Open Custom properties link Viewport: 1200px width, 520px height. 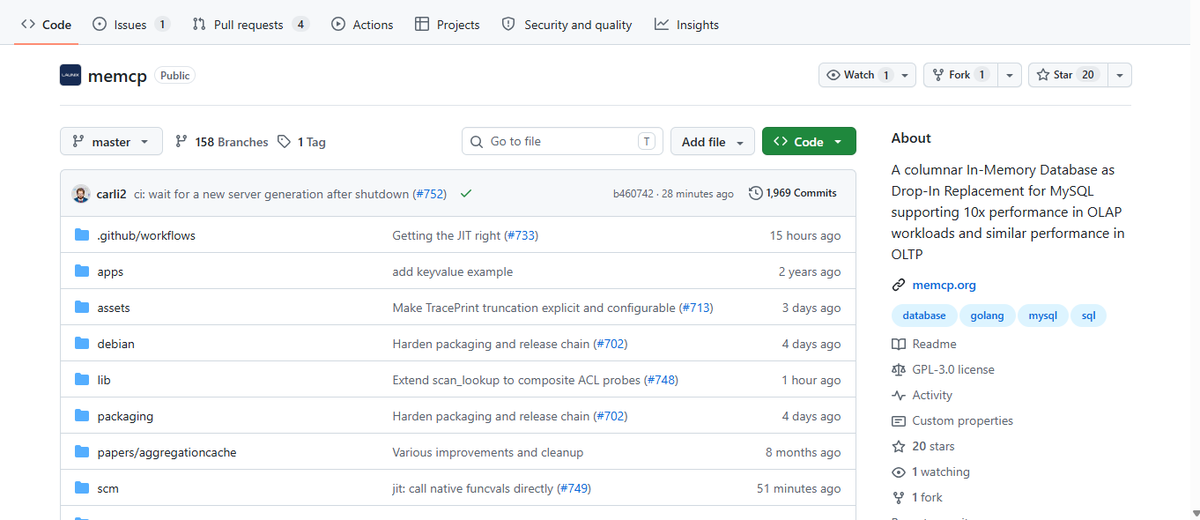tap(952, 421)
